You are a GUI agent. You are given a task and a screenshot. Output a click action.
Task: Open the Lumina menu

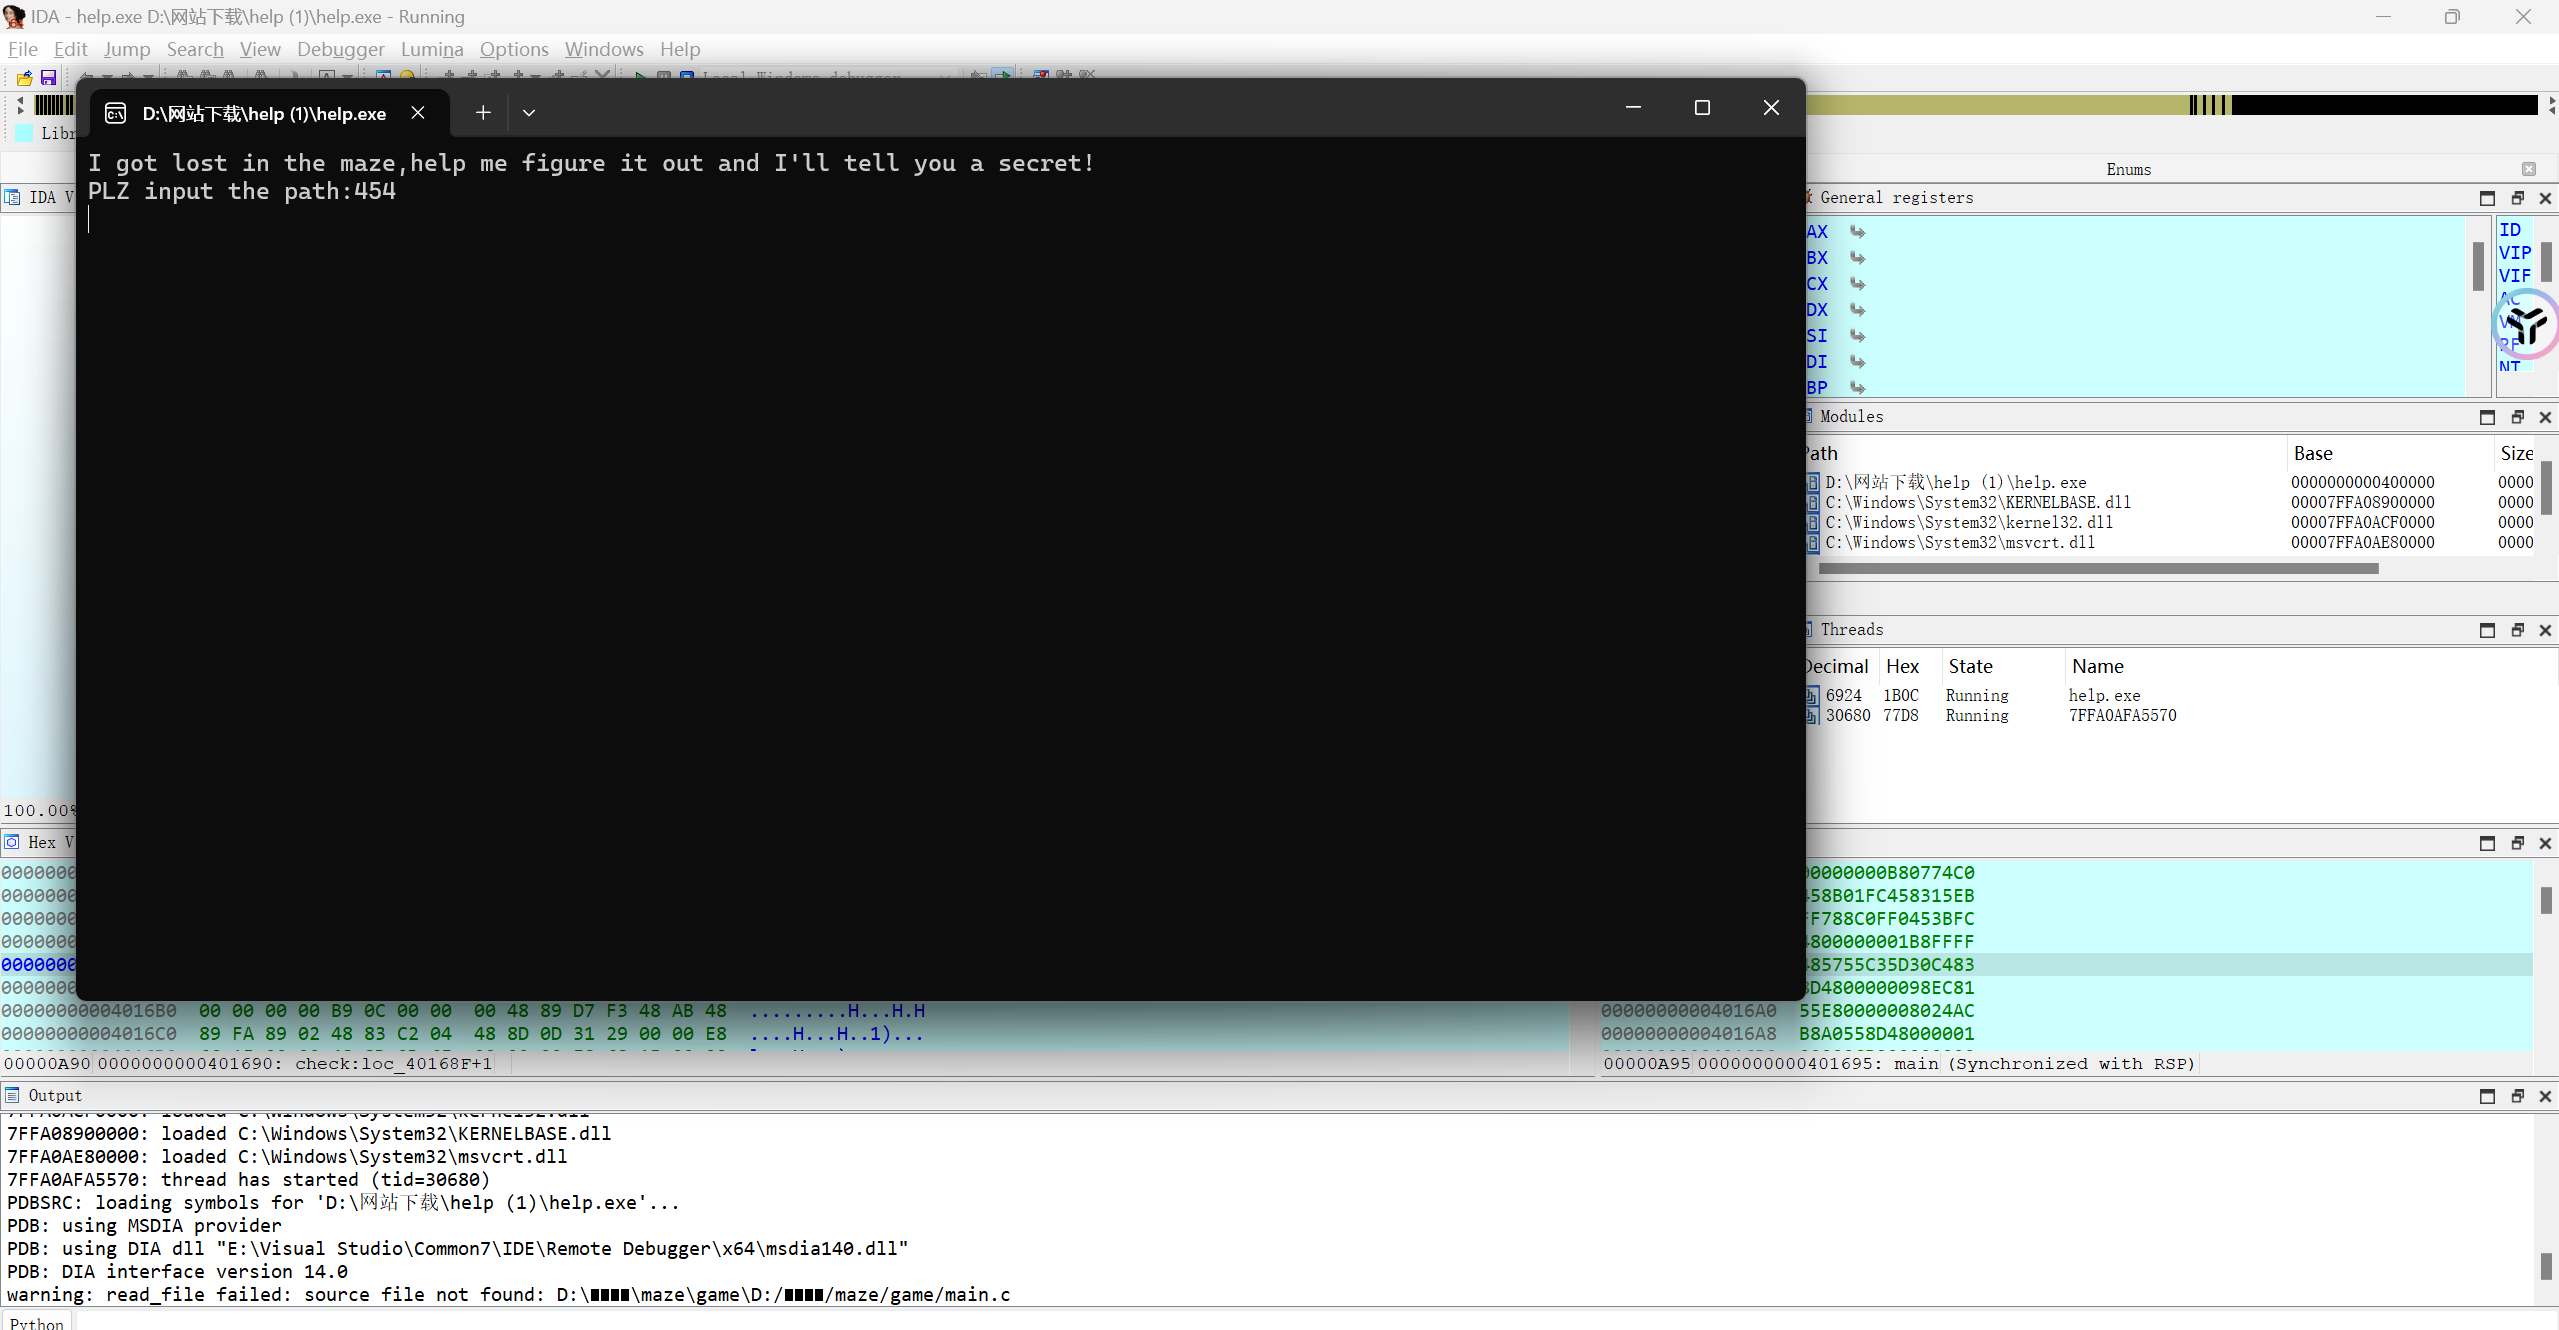tap(431, 49)
